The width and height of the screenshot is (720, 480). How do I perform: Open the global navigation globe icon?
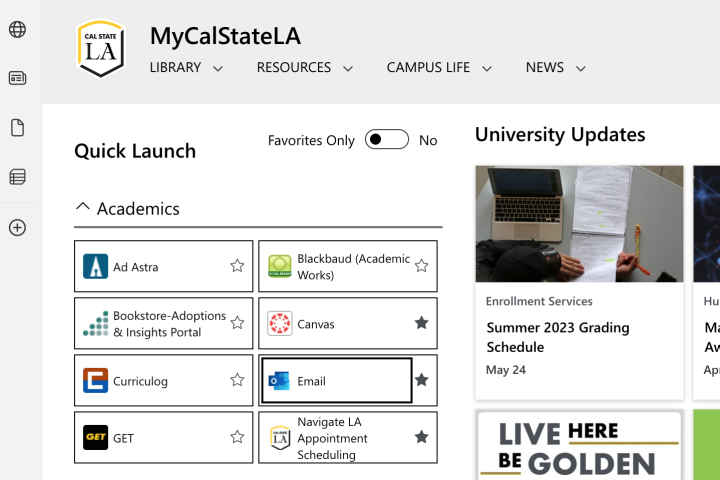[17, 29]
